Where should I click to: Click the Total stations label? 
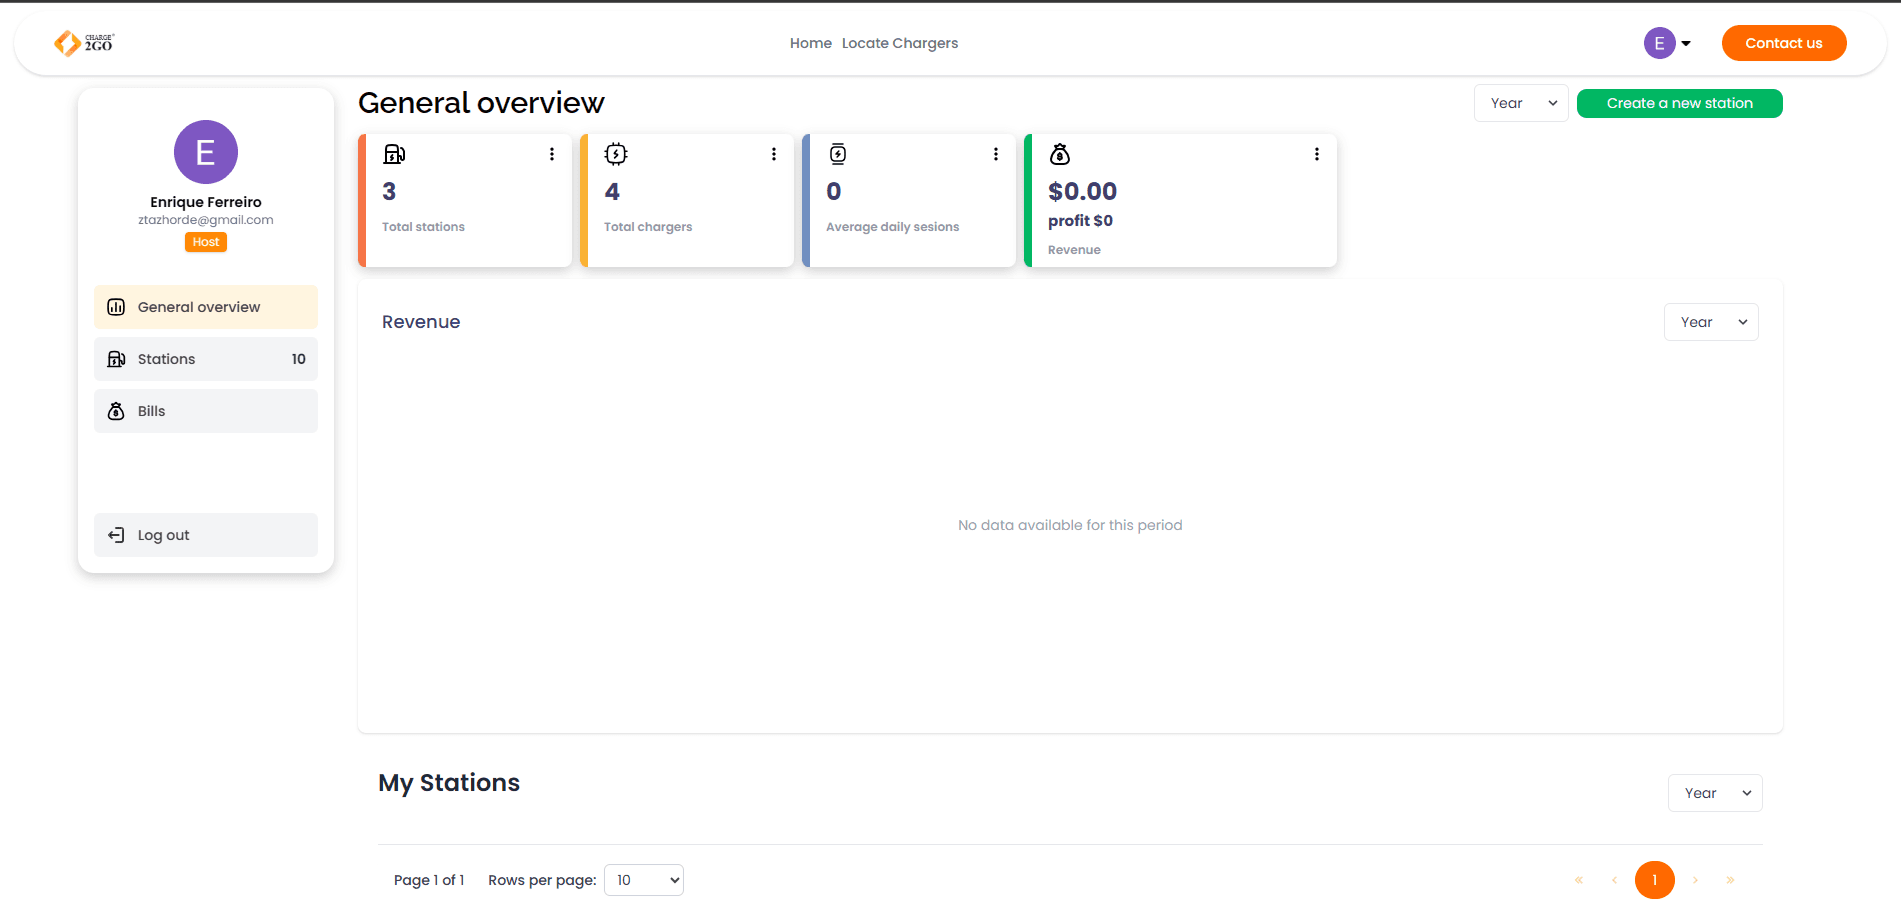[423, 227]
